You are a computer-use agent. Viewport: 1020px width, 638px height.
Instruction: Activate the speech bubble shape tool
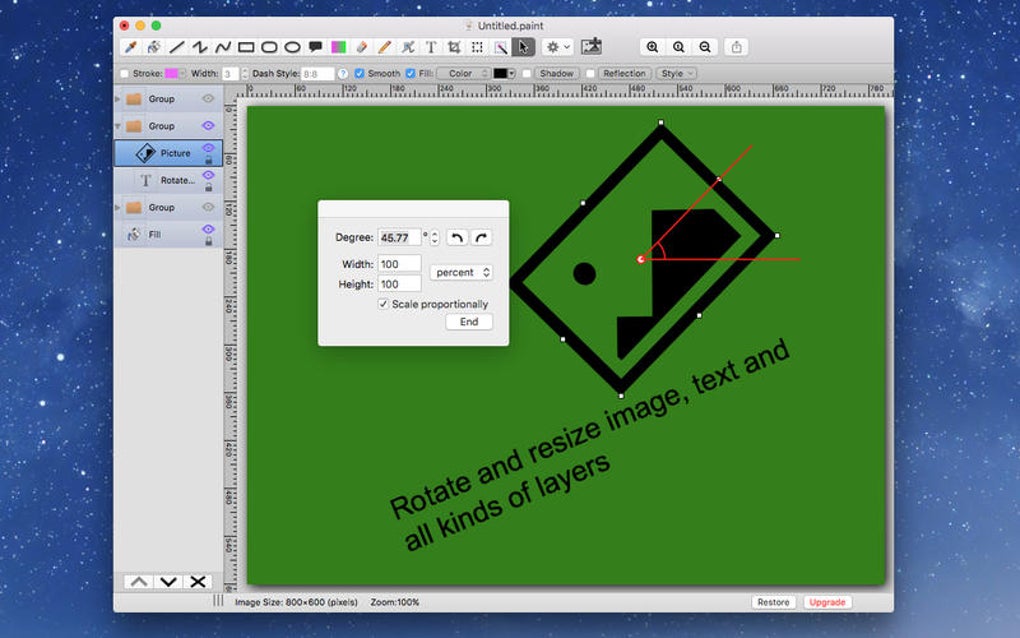[x=315, y=47]
